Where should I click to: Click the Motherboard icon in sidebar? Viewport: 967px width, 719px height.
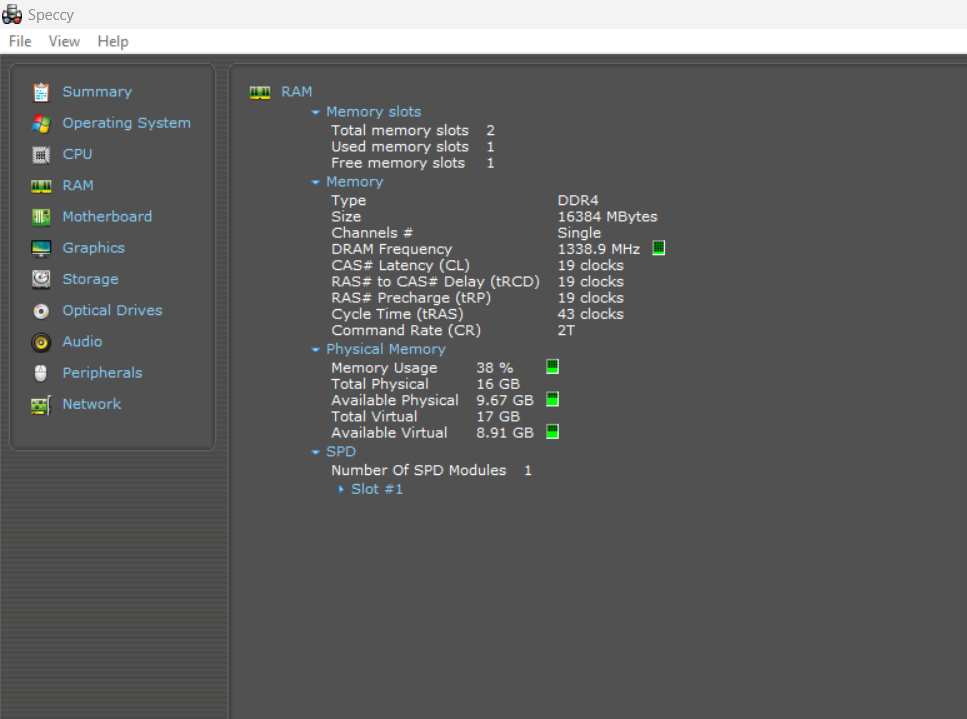[x=41, y=217]
